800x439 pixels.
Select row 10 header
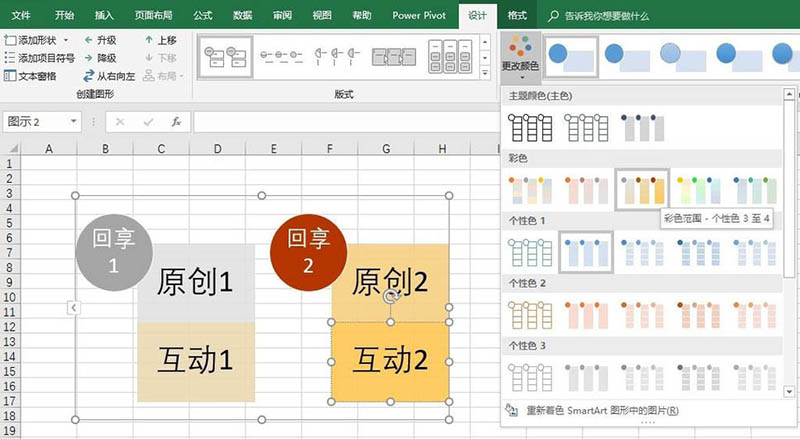click(10, 297)
